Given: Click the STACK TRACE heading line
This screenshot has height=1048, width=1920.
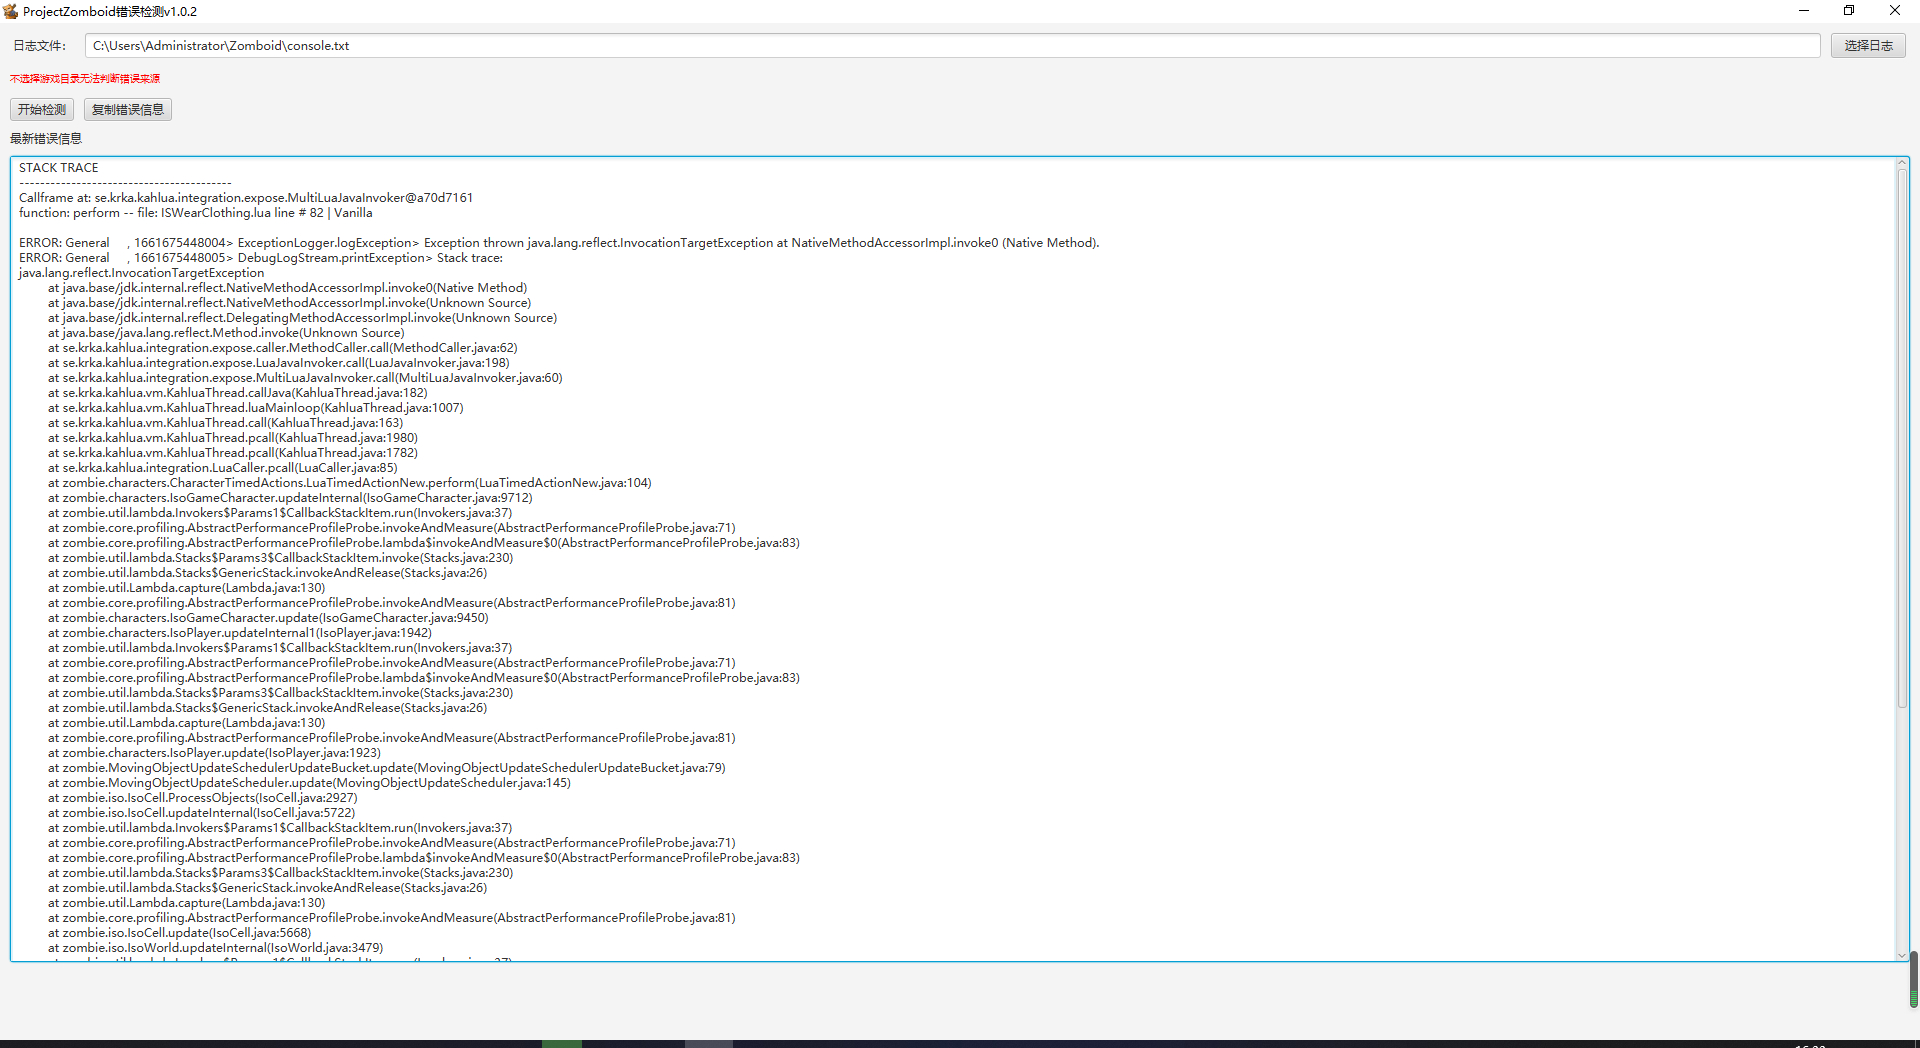Looking at the screenshot, I should [59, 168].
